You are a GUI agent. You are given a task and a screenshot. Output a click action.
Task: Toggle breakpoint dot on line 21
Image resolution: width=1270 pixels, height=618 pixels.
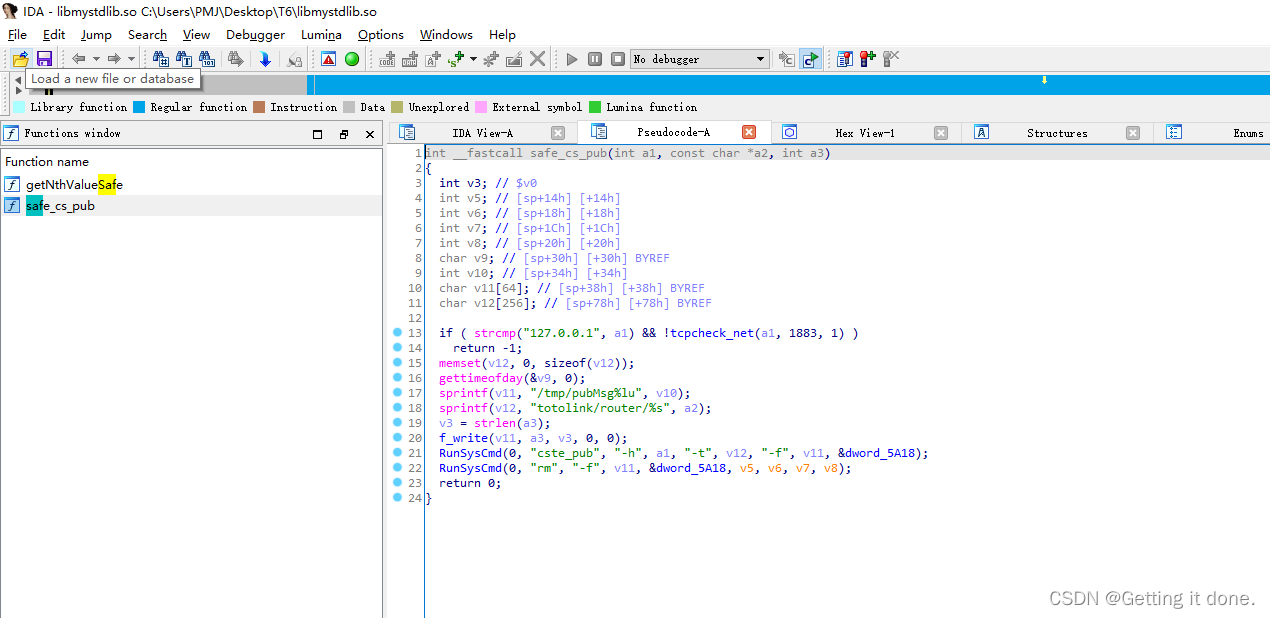coord(397,453)
